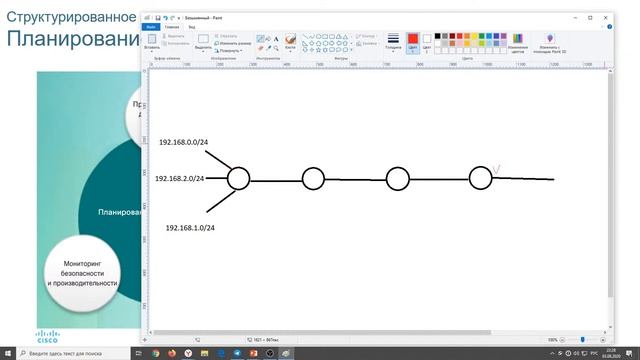Screen dimensions: 640x360
Task: Pick the five-point Star shape
Action: 319,49
